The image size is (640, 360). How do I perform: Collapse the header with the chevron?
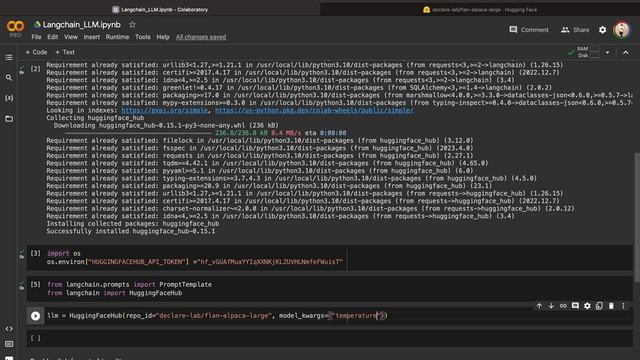pyautogui.click(x=625, y=52)
